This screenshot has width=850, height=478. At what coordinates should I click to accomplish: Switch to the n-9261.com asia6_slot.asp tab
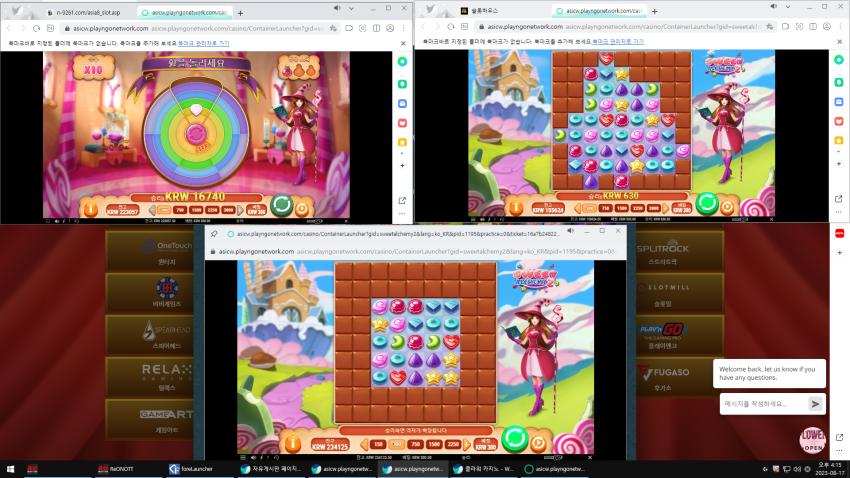88,12
